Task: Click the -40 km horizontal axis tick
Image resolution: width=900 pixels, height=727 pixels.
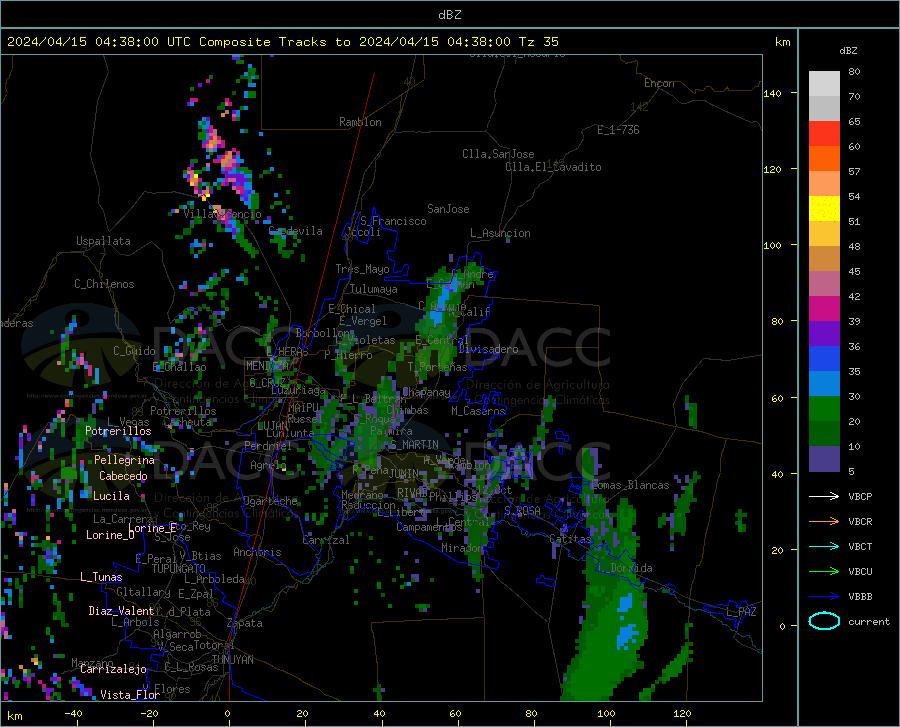Action: tap(73, 713)
